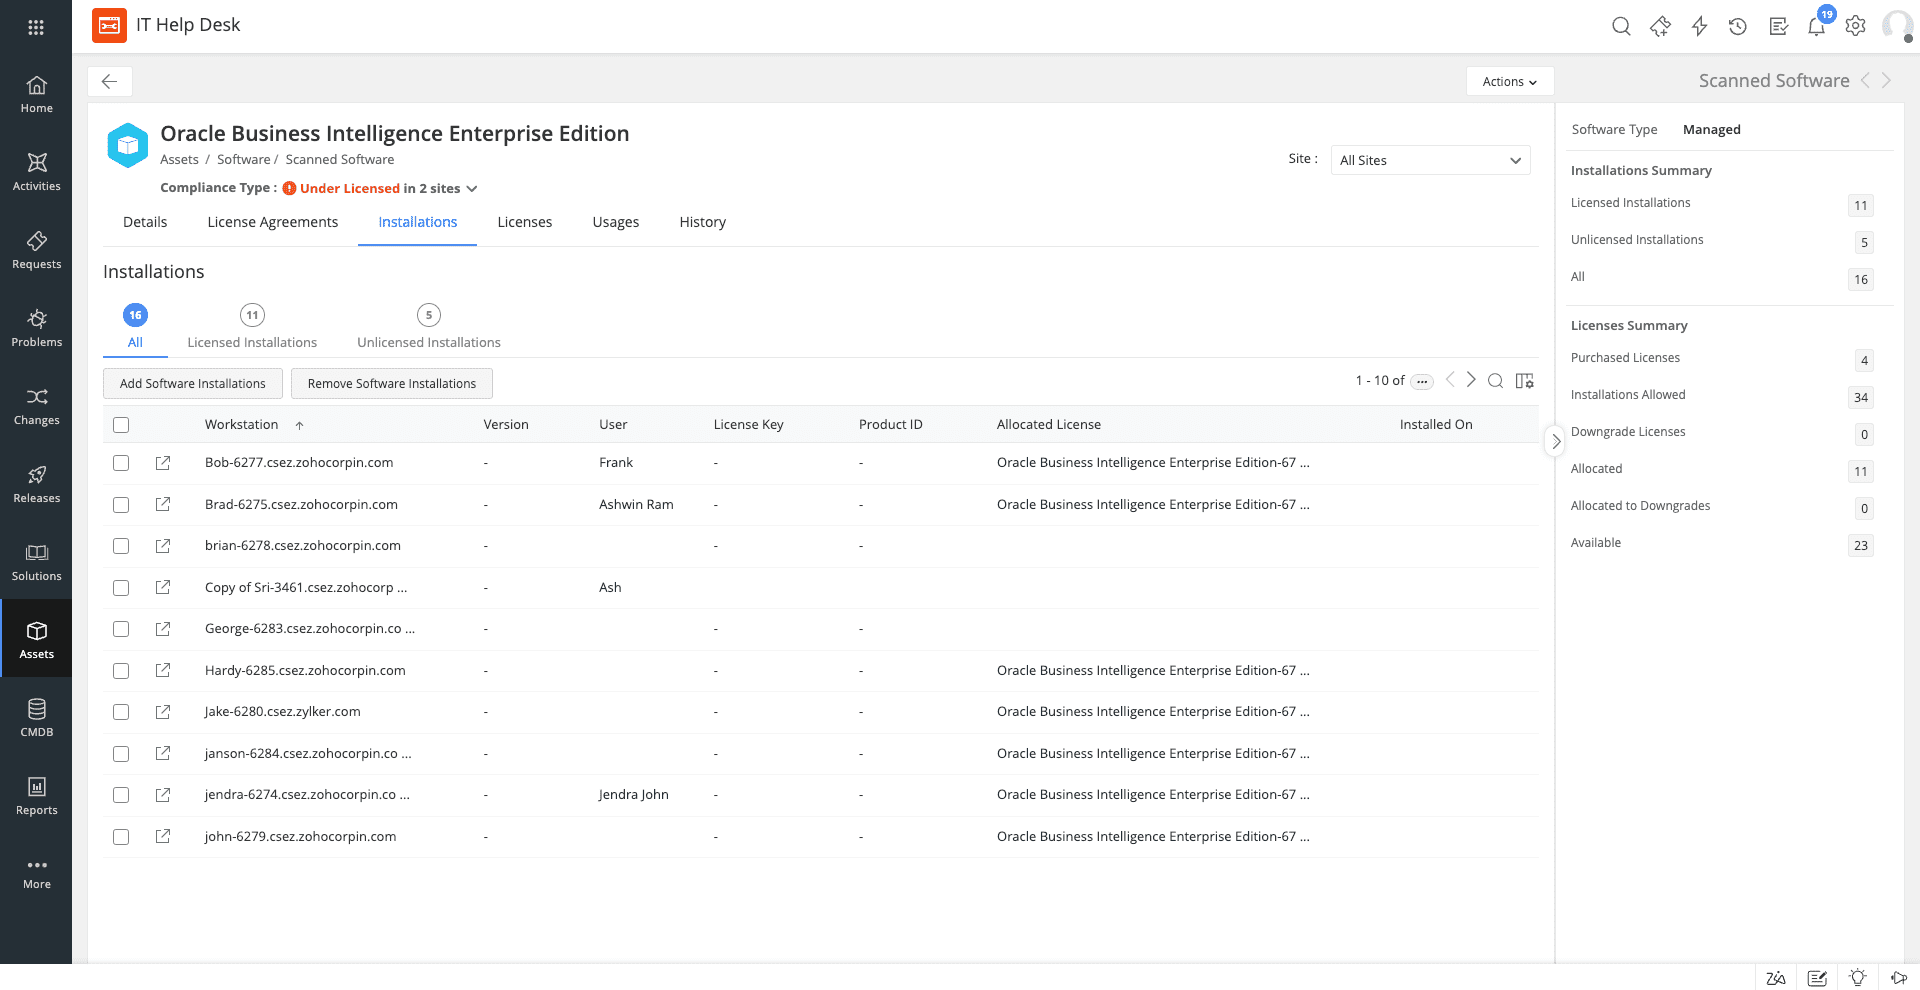Check the Brad-6275 workstation row checkbox

click(121, 505)
